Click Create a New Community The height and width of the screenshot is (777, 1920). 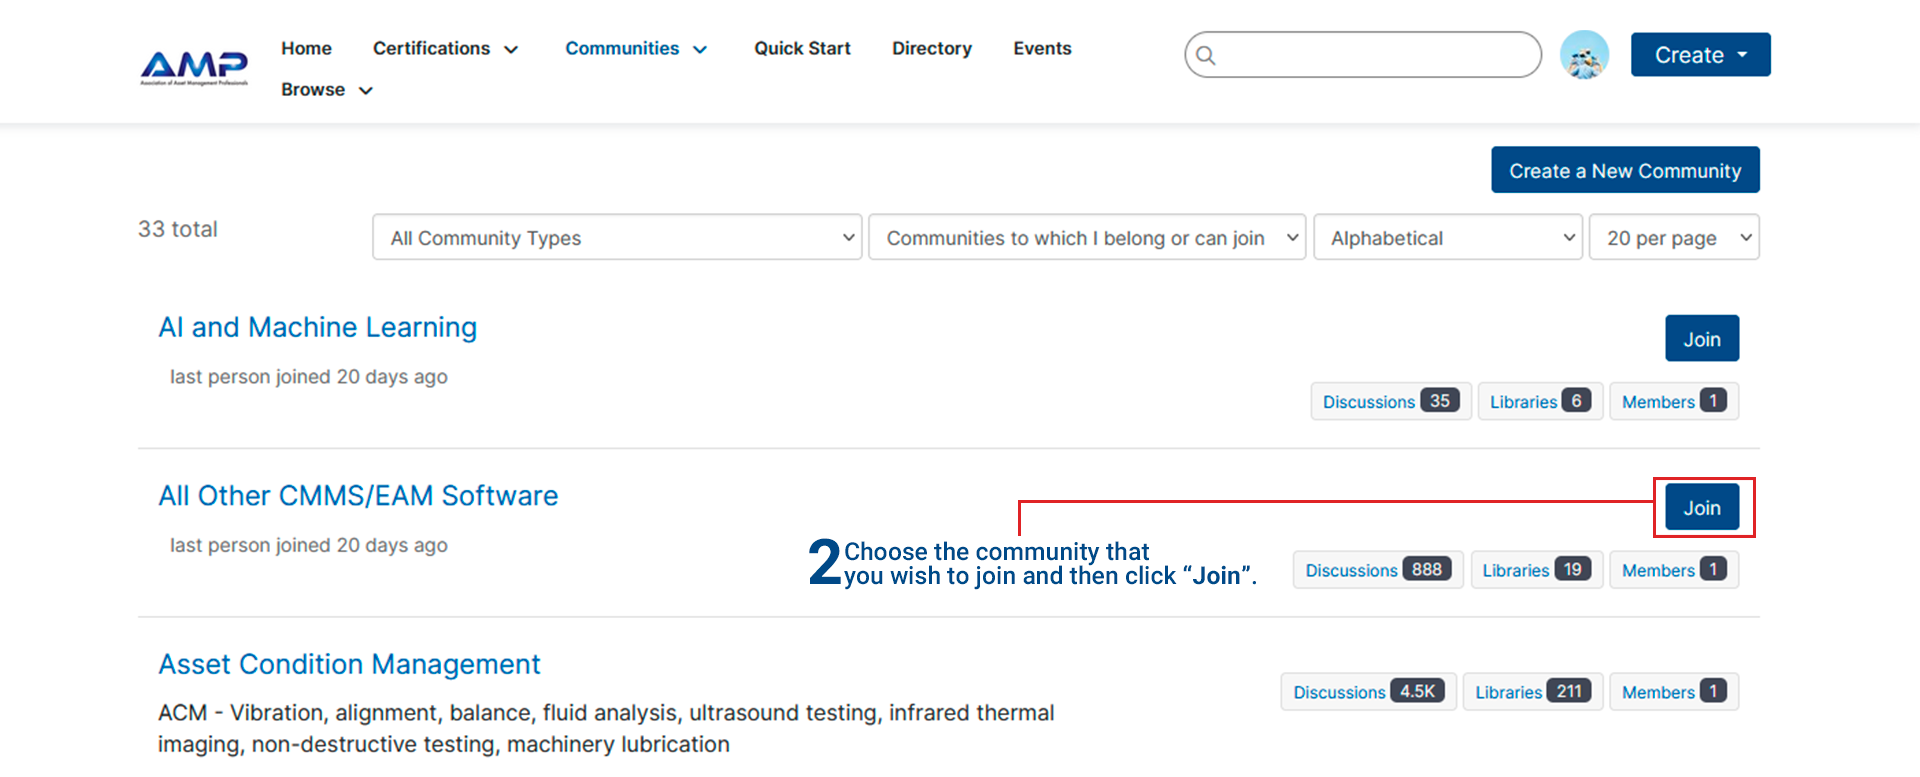click(x=1625, y=171)
